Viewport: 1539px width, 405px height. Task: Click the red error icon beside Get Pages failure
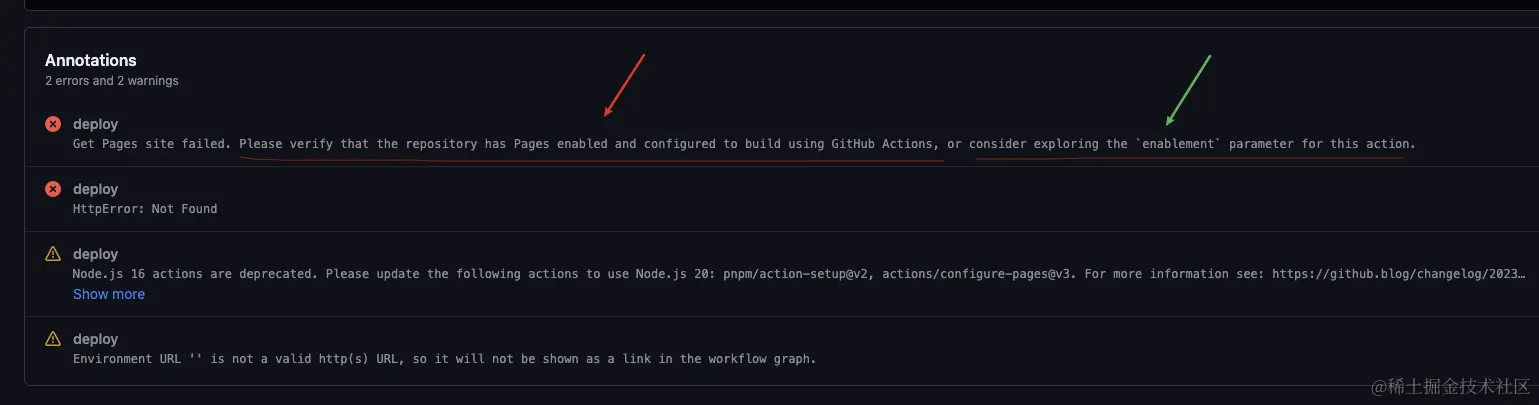53,124
